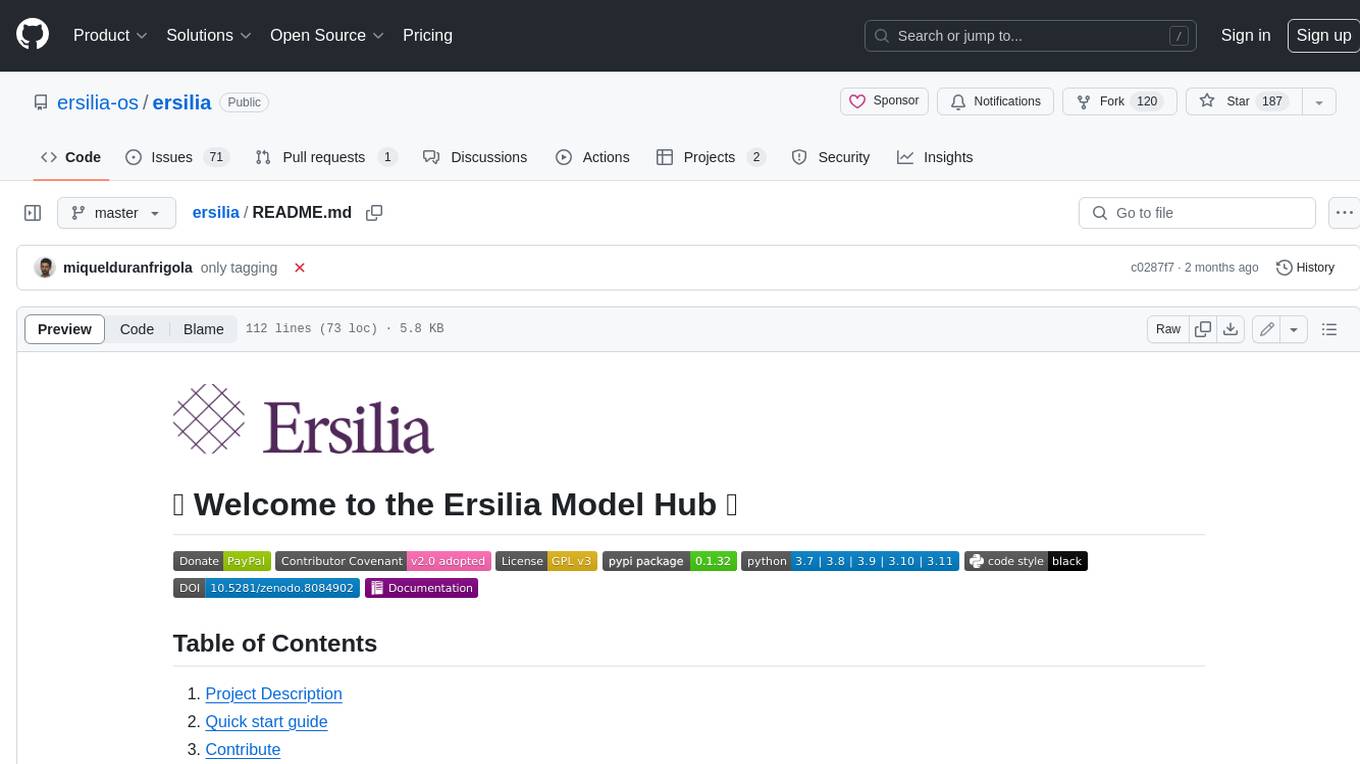Click the Ersilia logo image
The image size is (1360, 764).
(x=303, y=420)
